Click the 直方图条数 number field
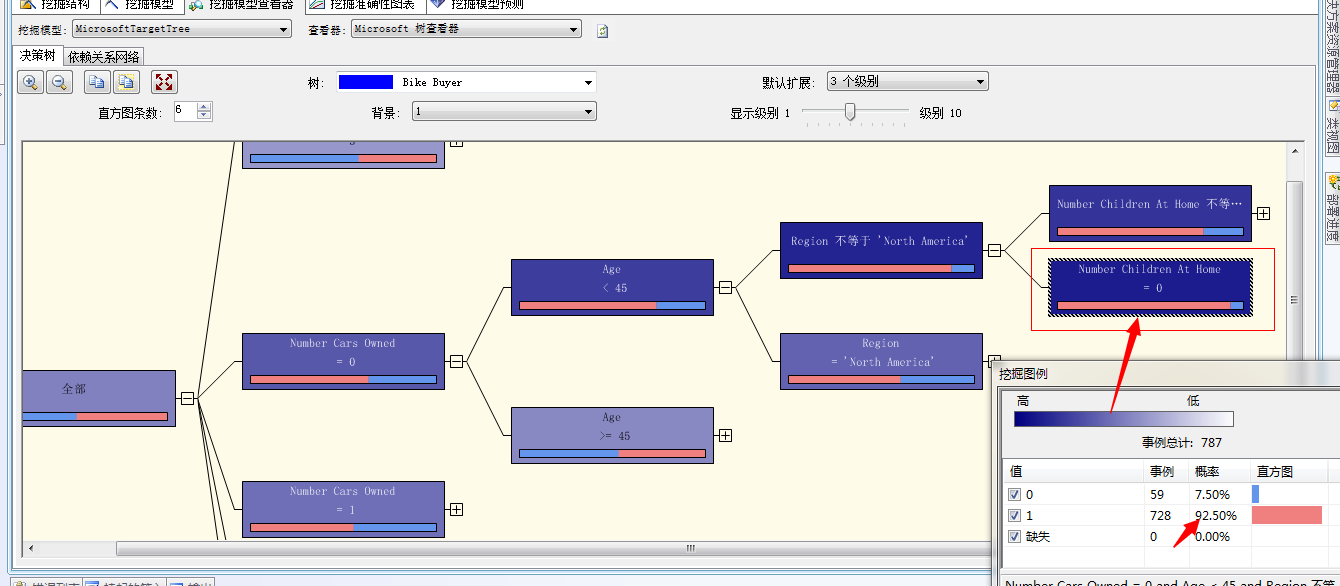This screenshot has height=586, width=1340. pyautogui.click(x=185, y=112)
